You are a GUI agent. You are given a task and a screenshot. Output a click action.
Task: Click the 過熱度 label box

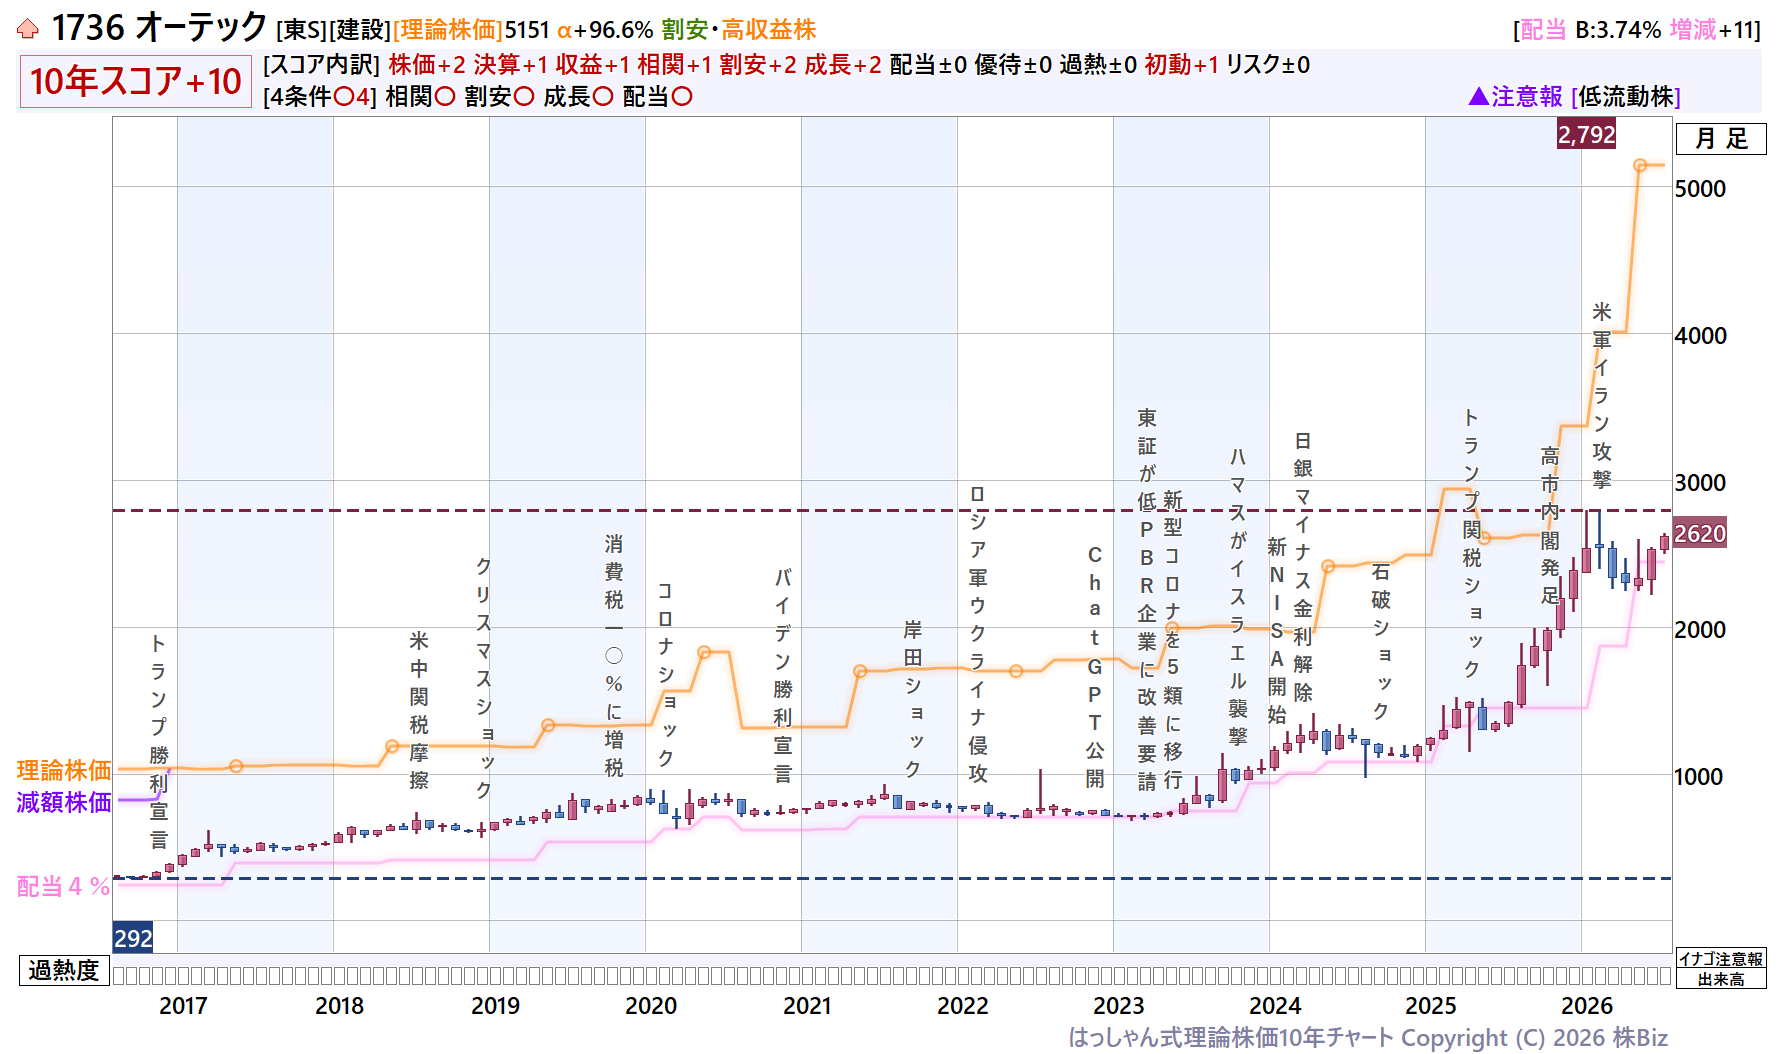64,970
